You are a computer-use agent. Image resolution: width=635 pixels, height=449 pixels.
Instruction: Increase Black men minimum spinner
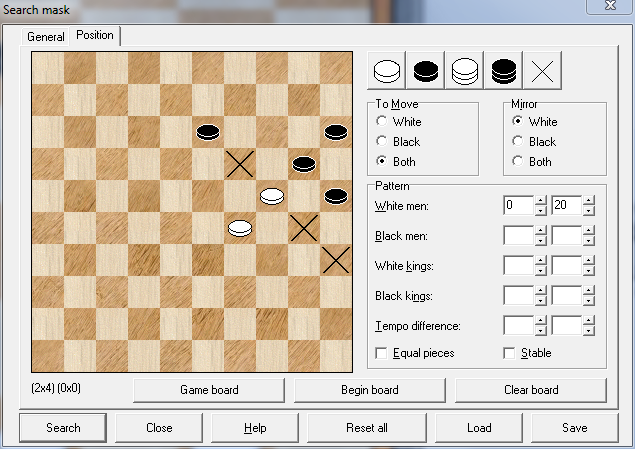click(x=540, y=230)
